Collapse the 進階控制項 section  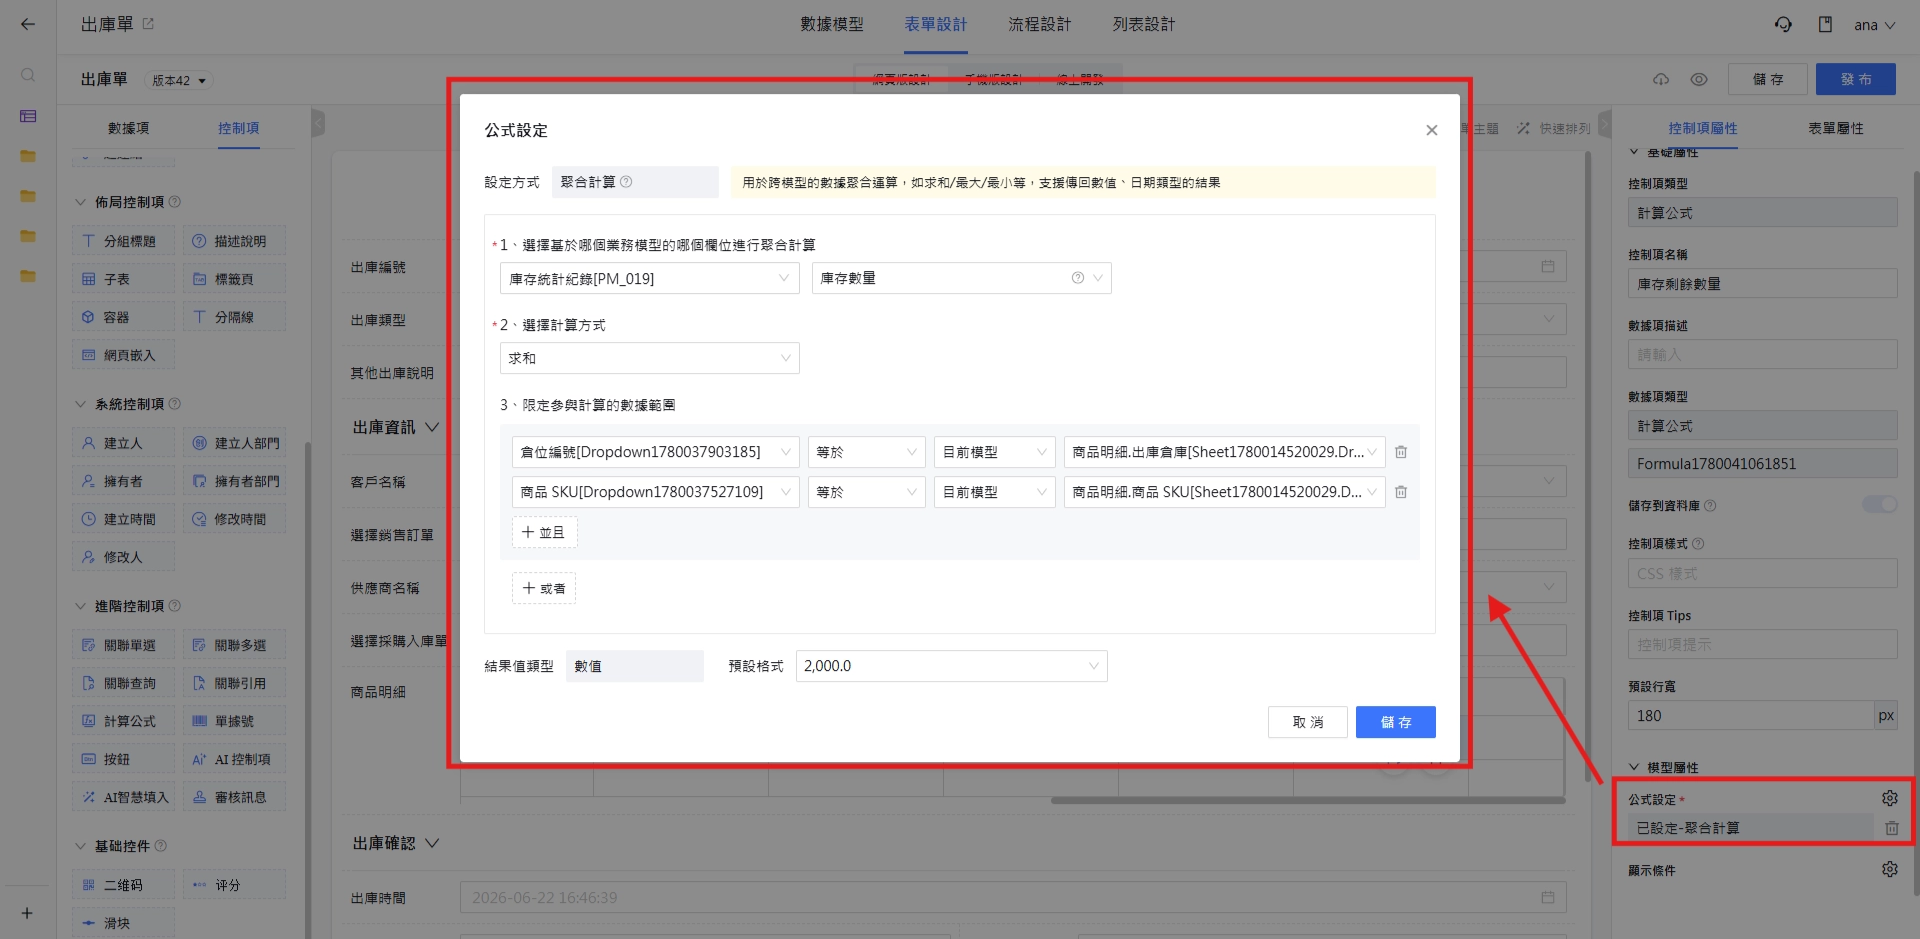pyautogui.click(x=81, y=606)
